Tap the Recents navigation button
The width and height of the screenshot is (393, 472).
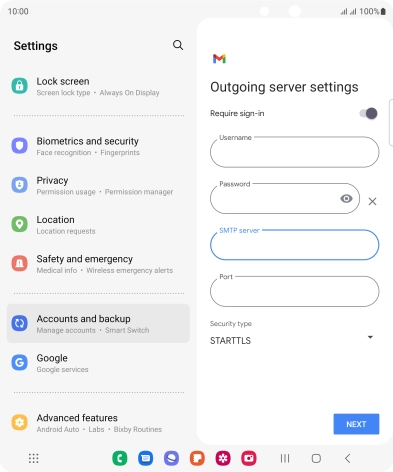click(285, 458)
